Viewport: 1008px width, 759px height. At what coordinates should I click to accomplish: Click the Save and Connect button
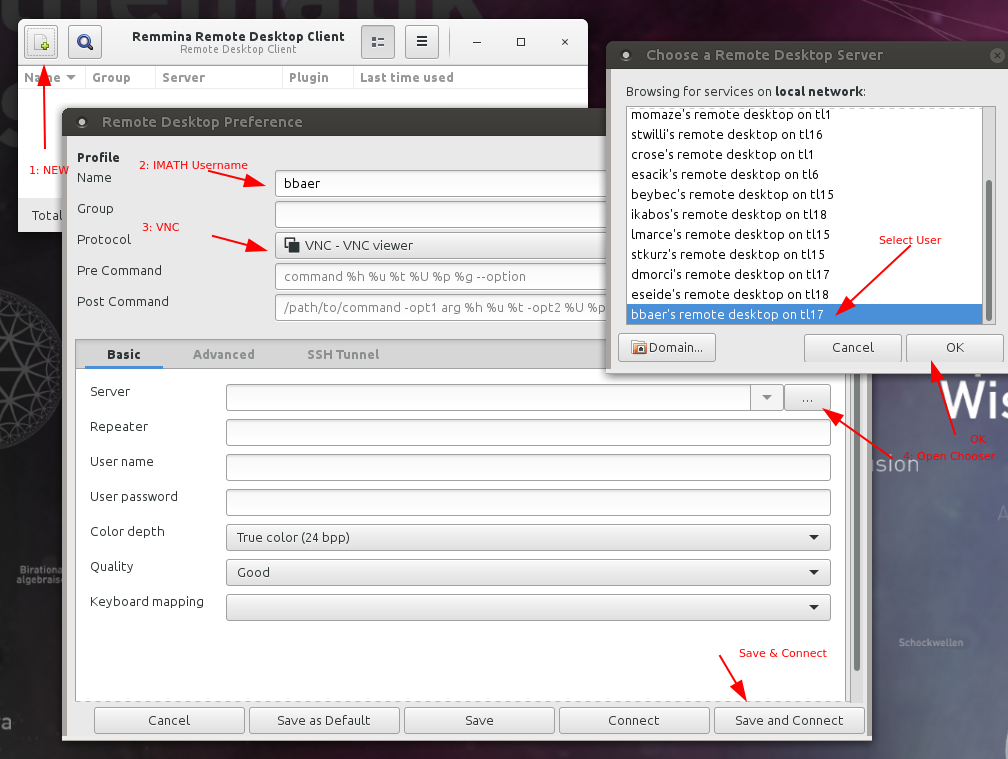(789, 720)
